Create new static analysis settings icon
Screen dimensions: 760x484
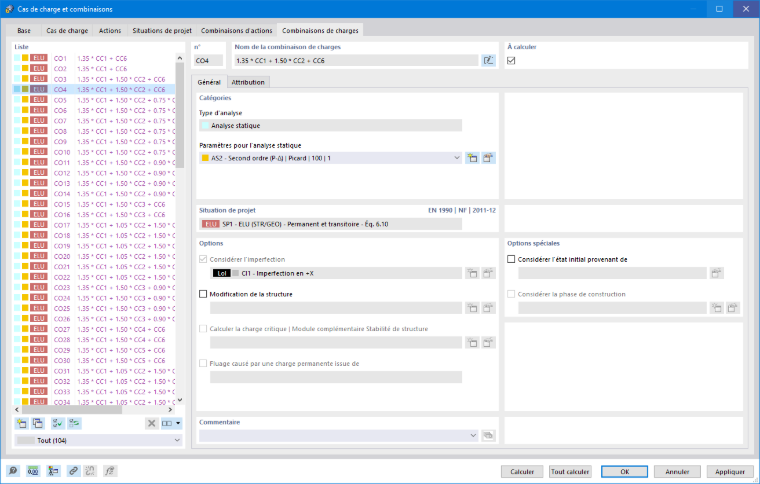[x=472, y=158]
